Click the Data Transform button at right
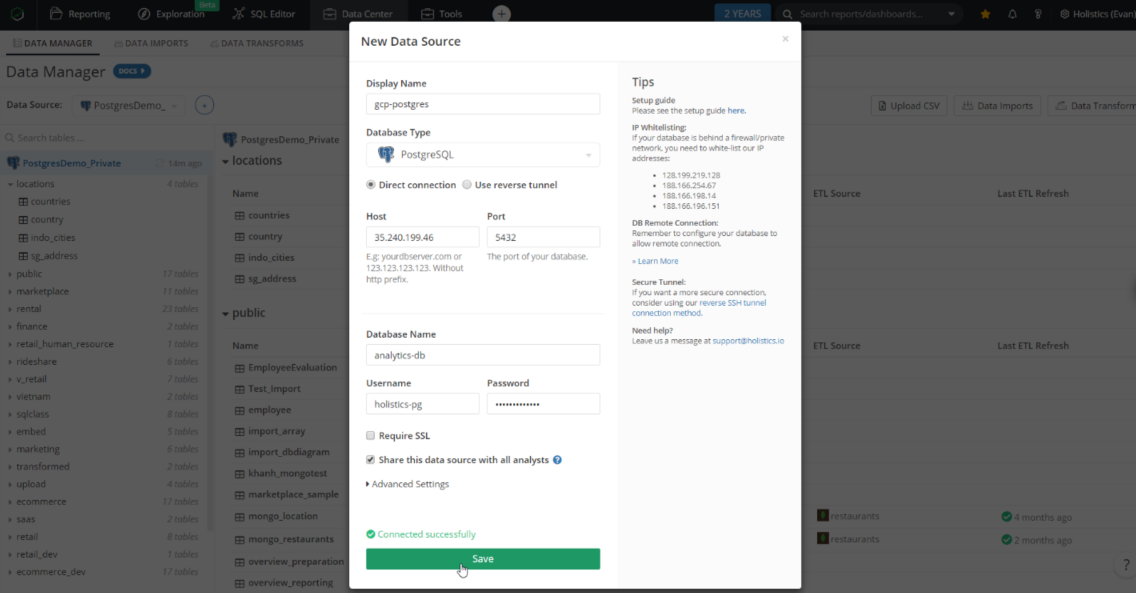The image size is (1136, 593). pos(1093,106)
